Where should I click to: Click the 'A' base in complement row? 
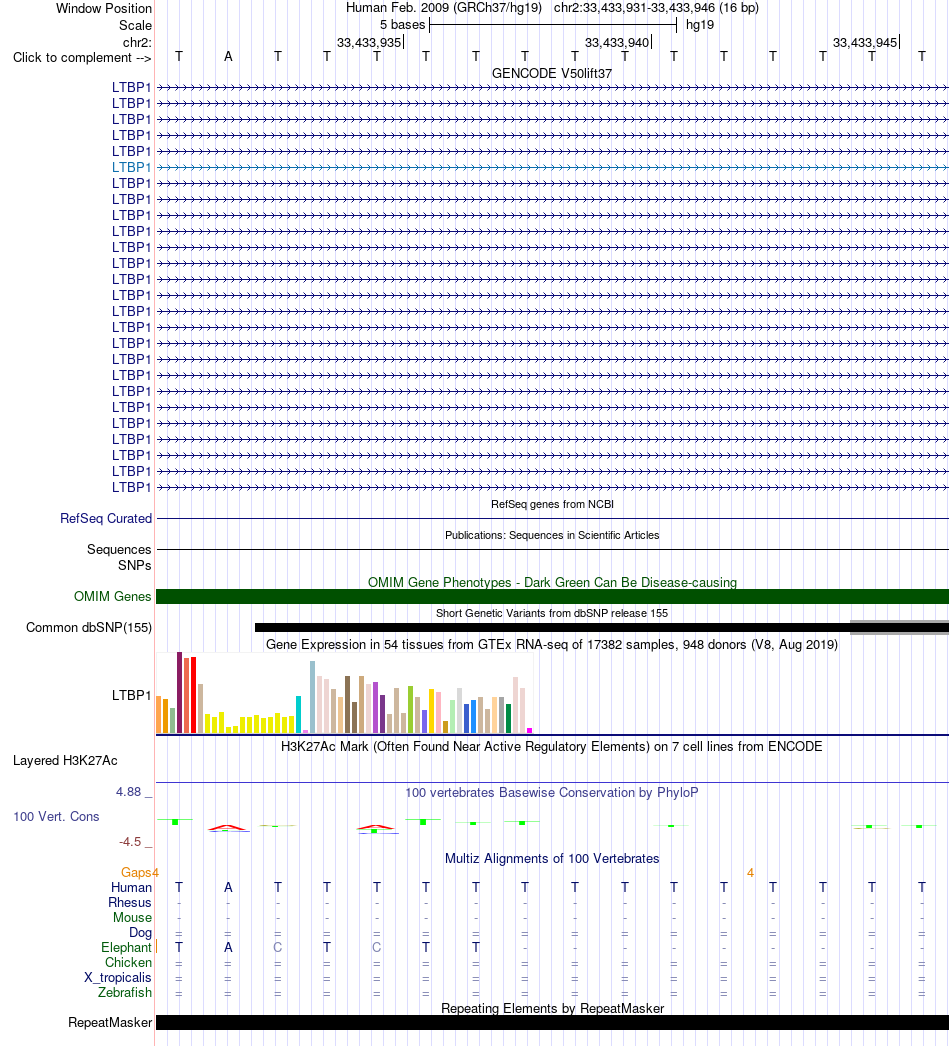(228, 57)
